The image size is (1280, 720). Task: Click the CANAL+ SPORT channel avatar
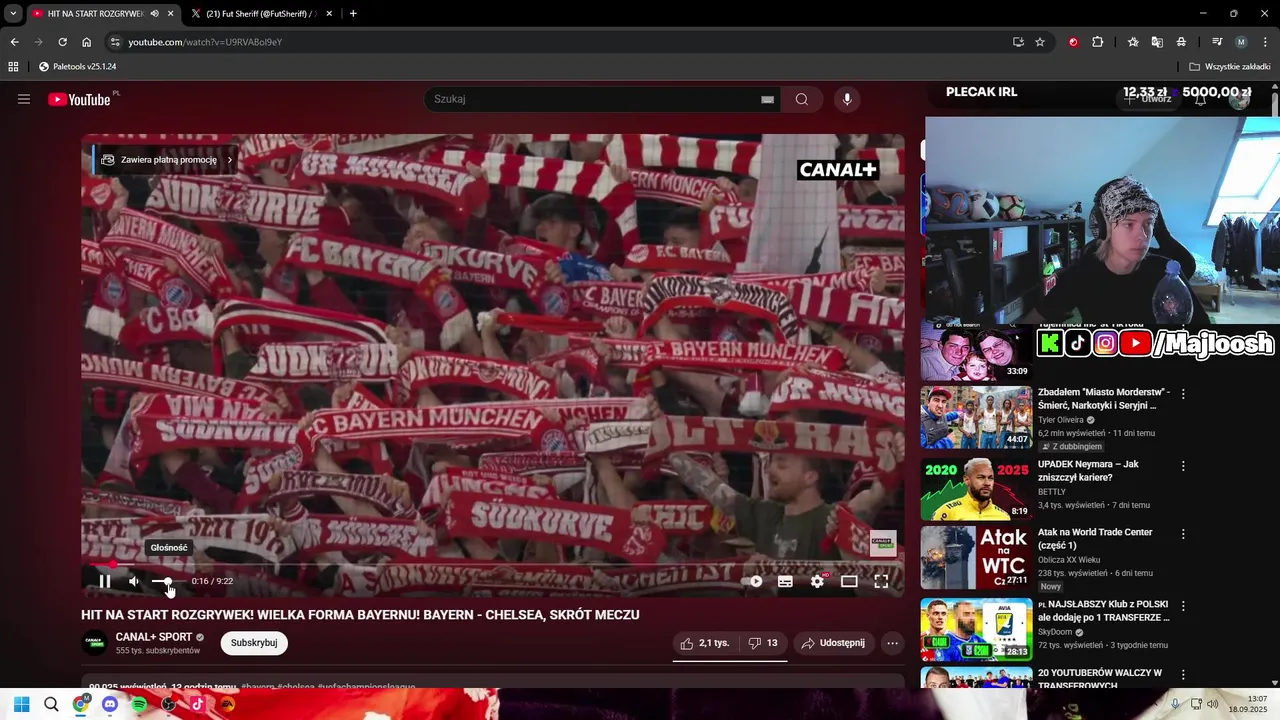[94, 643]
